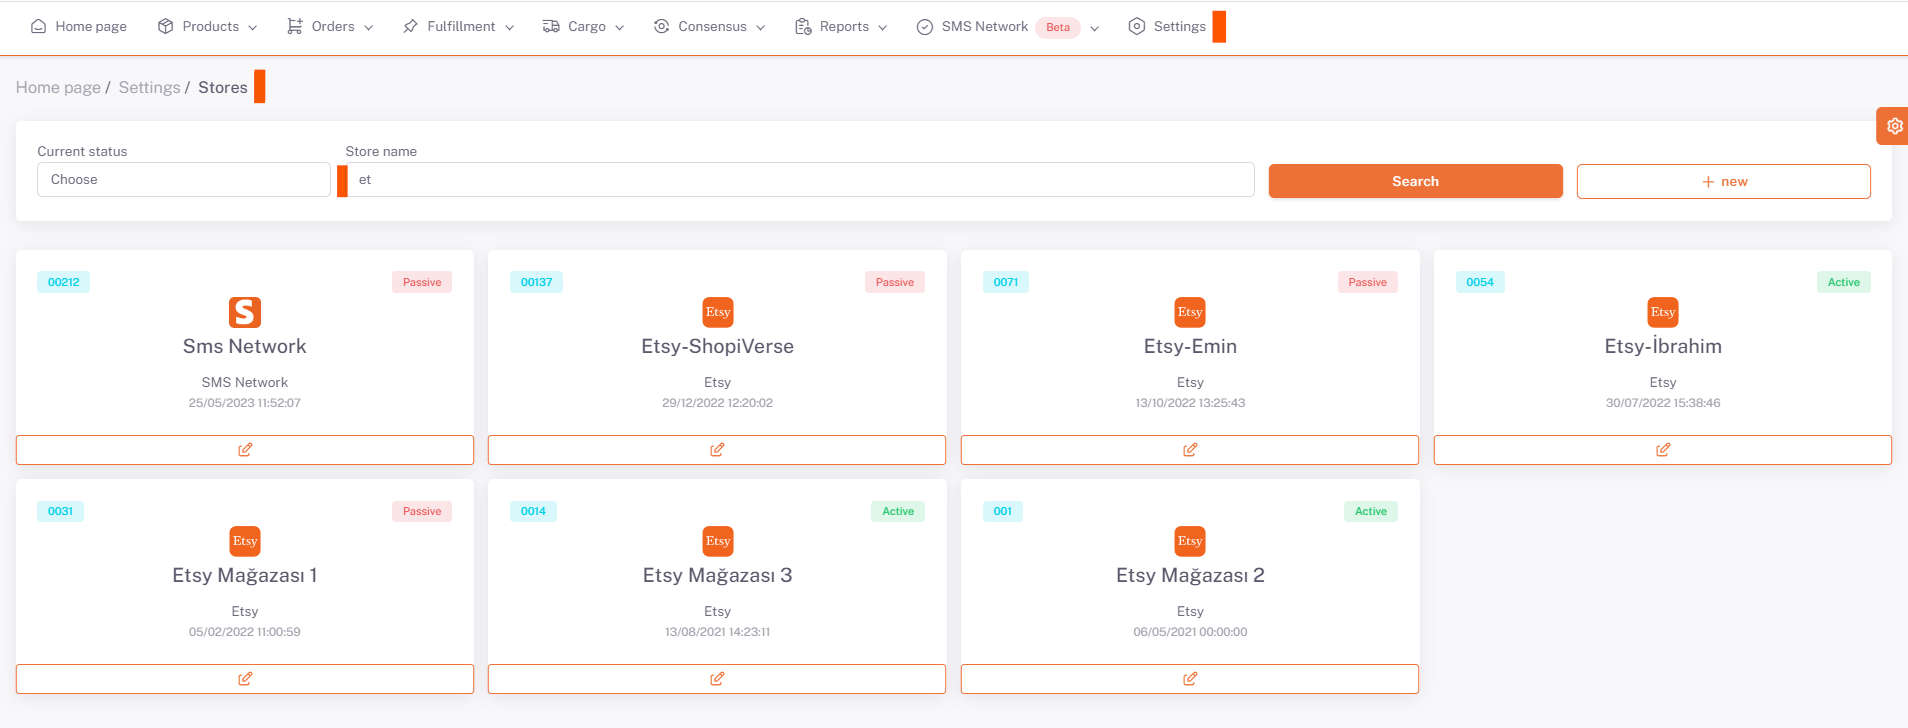Image resolution: width=1908 pixels, height=728 pixels.
Task: Click the Store name search field
Action: pyautogui.click(x=800, y=180)
